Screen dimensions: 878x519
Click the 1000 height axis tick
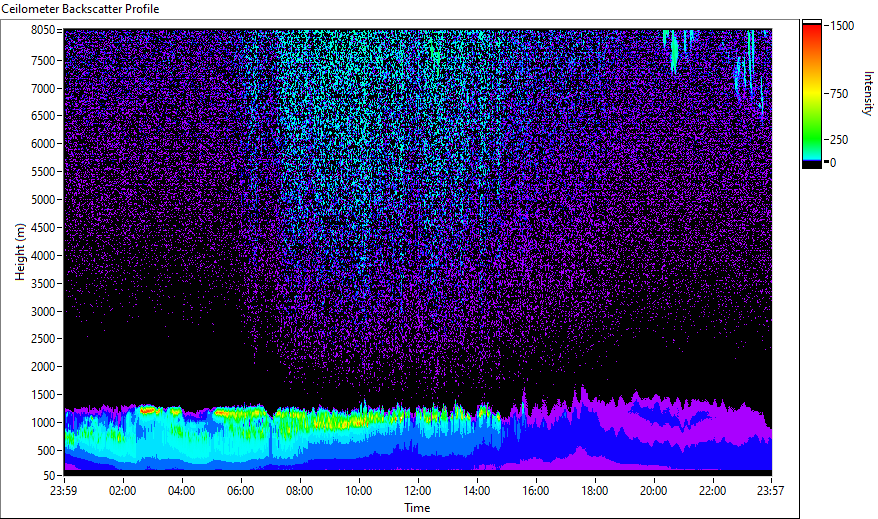pos(43,423)
